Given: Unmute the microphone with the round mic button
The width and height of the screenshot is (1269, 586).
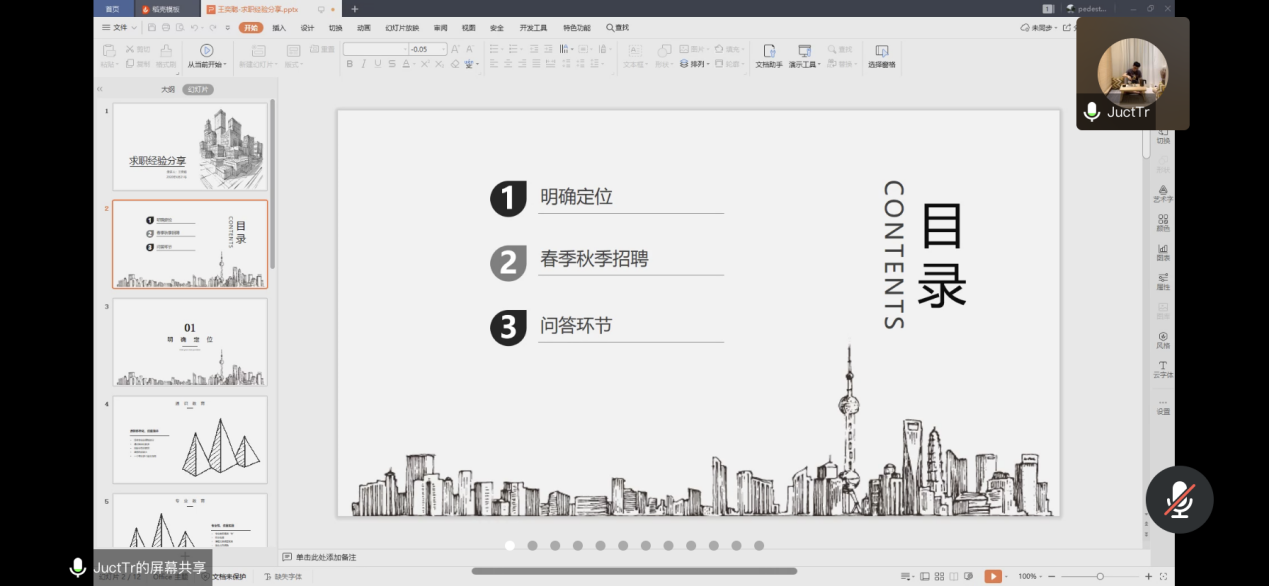Looking at the screenshot, I should coord(1180,499).
